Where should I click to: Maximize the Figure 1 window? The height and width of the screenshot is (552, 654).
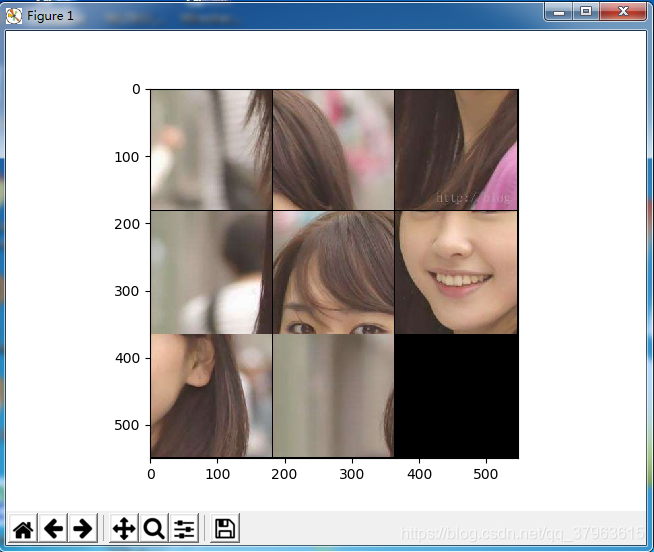point(586,11)
